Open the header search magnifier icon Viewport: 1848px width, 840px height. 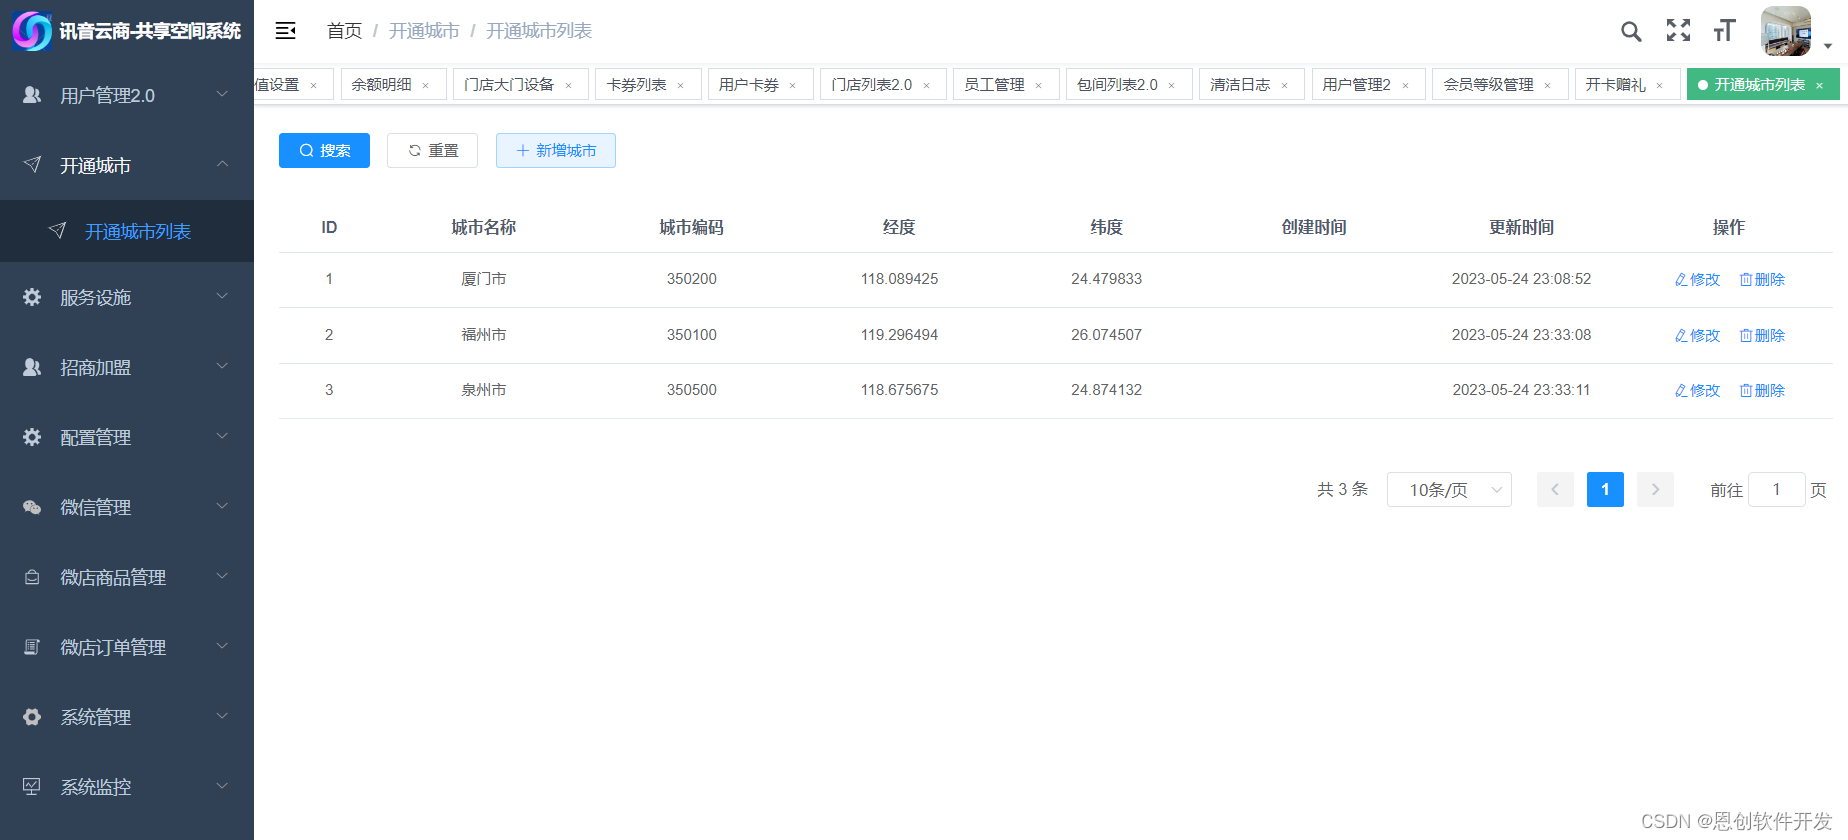[x=1631, y=32]
